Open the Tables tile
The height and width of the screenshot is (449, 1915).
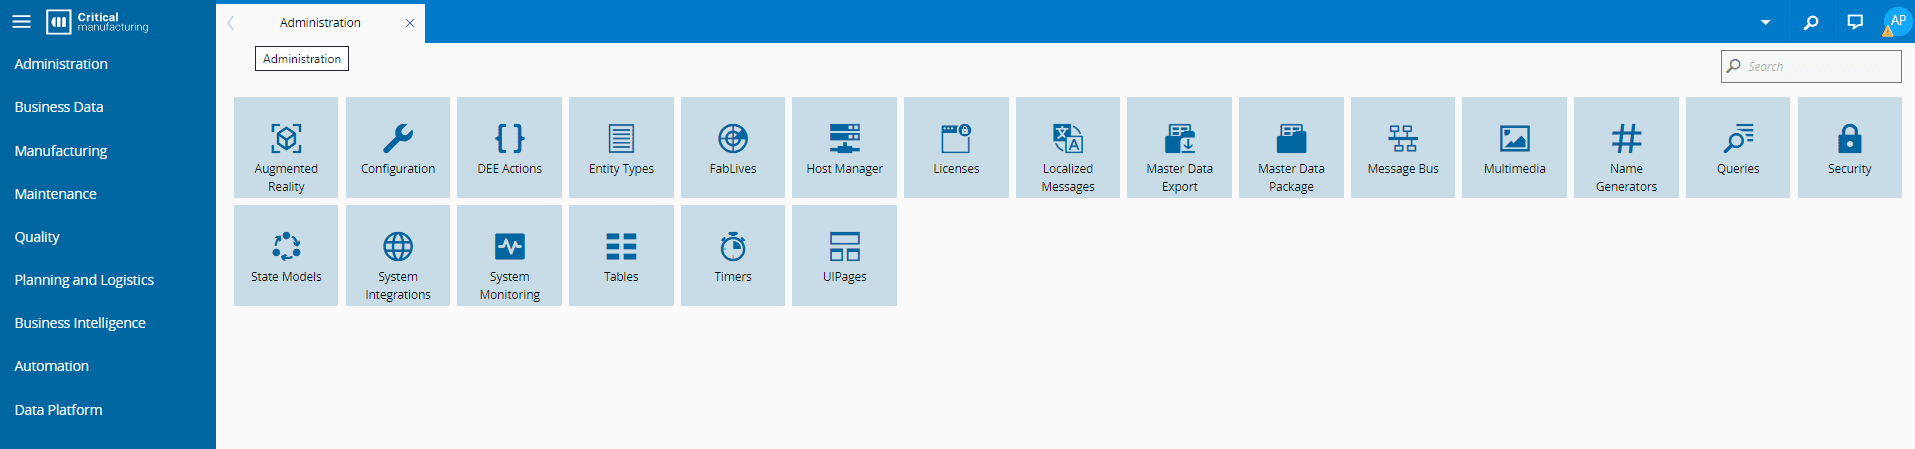[x=621, y=255]
